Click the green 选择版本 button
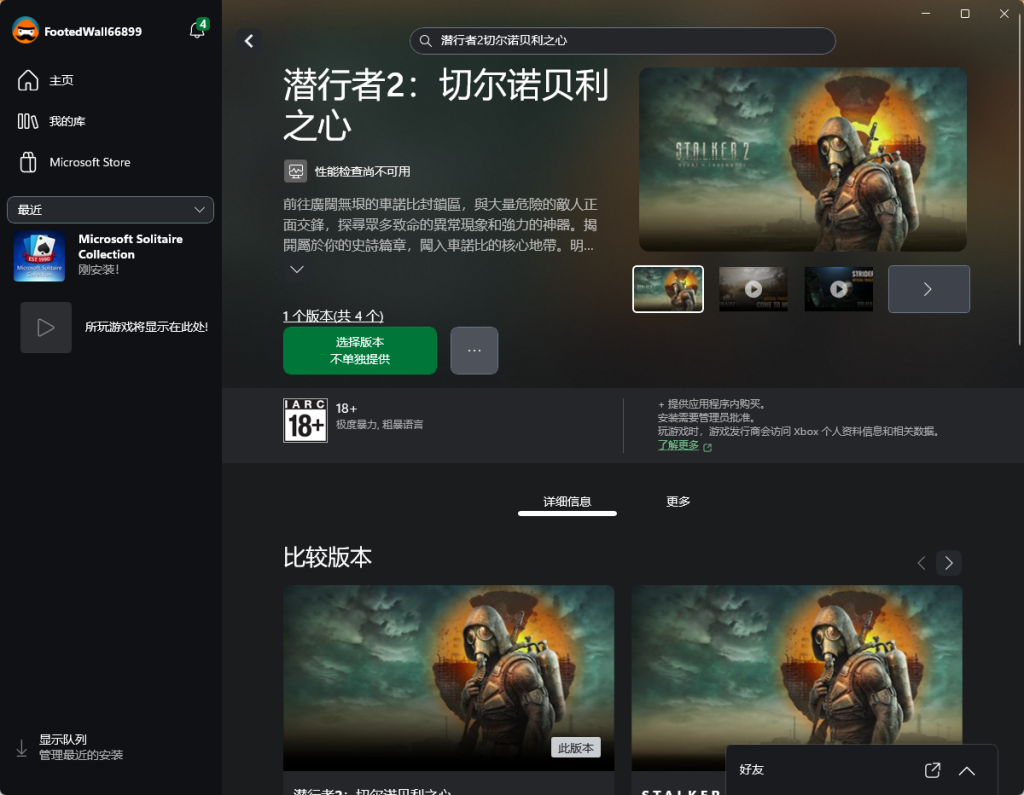The height and width of the screenshot is (795, 1024). pyautogui.click(x=360, y=351)
